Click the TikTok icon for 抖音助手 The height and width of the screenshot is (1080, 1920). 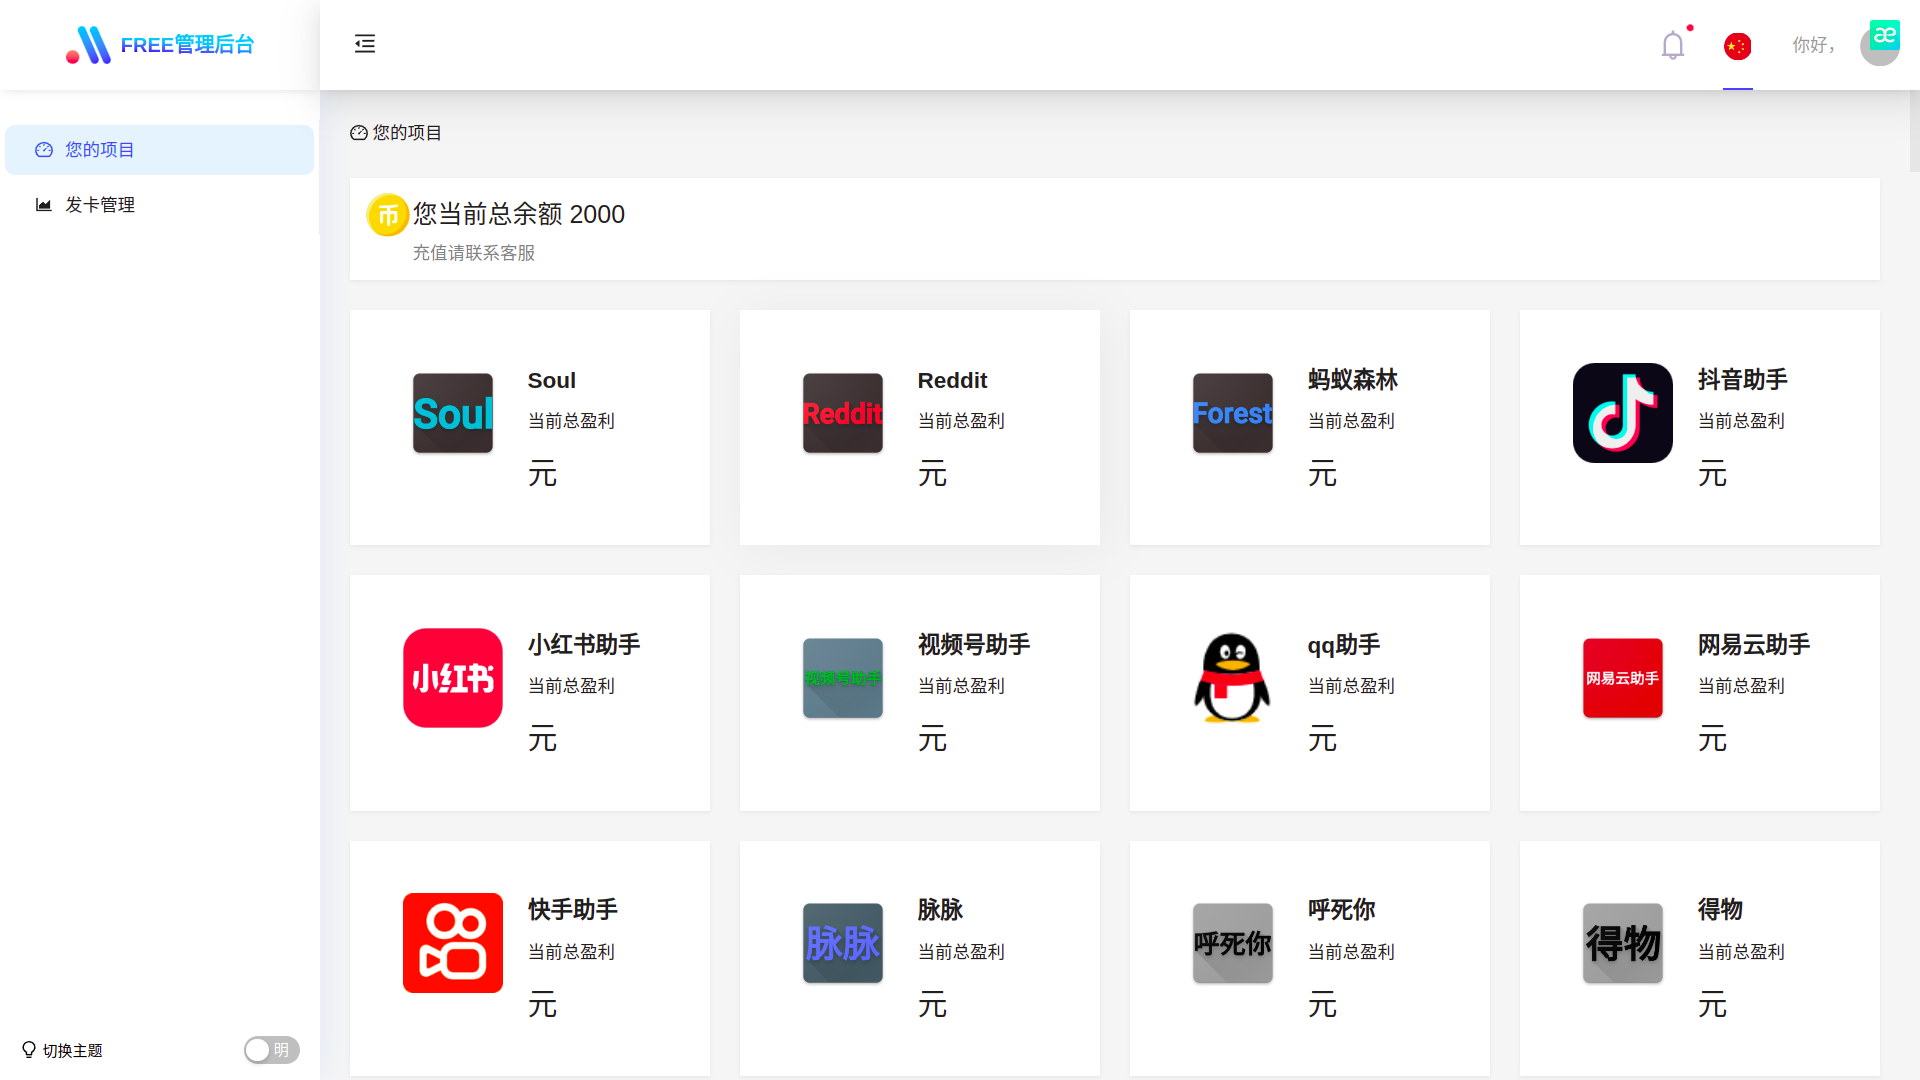[x=1623, y=413]
